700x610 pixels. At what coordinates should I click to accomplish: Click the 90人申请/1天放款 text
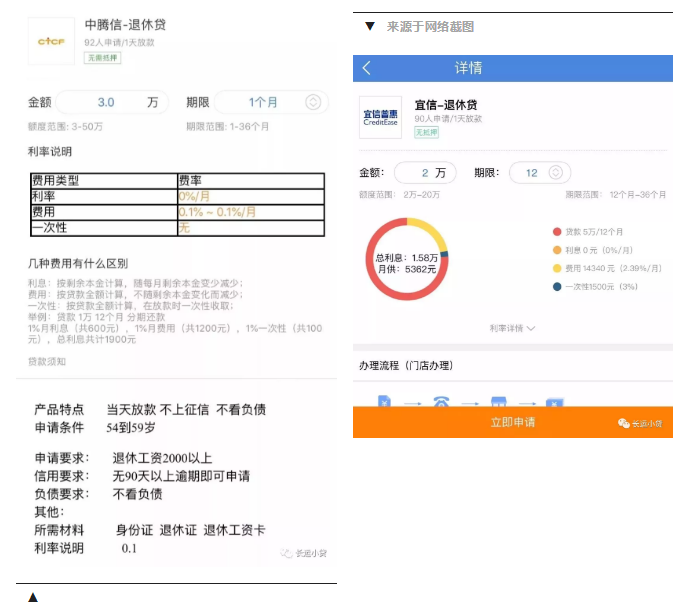448,119
